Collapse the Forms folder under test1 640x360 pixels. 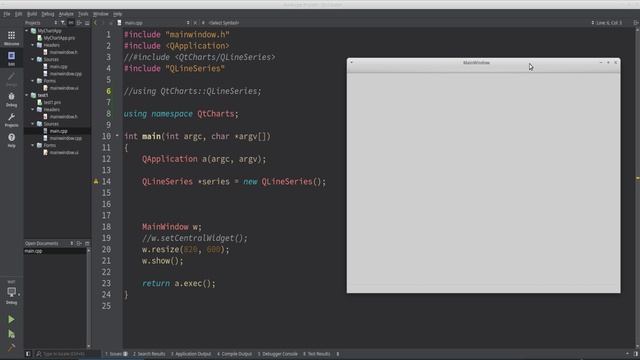pos(33,145)
